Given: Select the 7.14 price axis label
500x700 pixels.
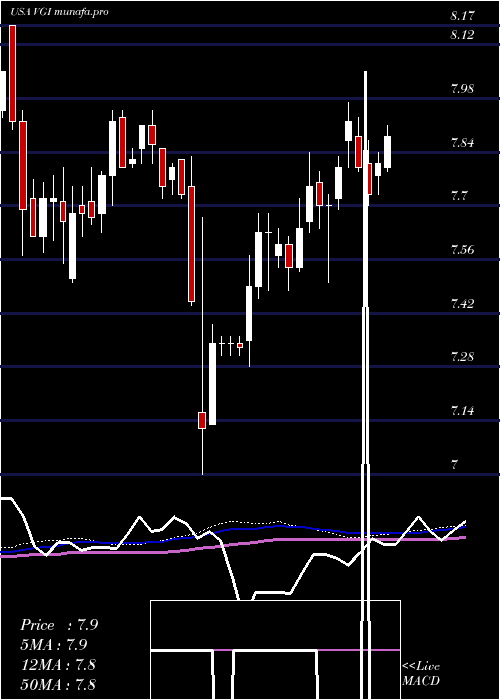Looking at the screenshot, I should [462, 411].
